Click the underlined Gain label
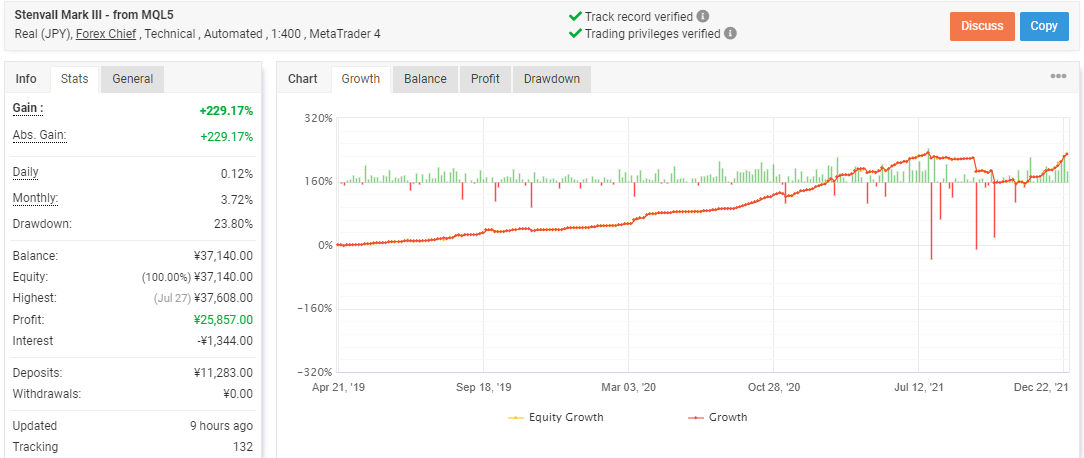The height and width of the screenshot is (458, 1084). tap(28, 109)
